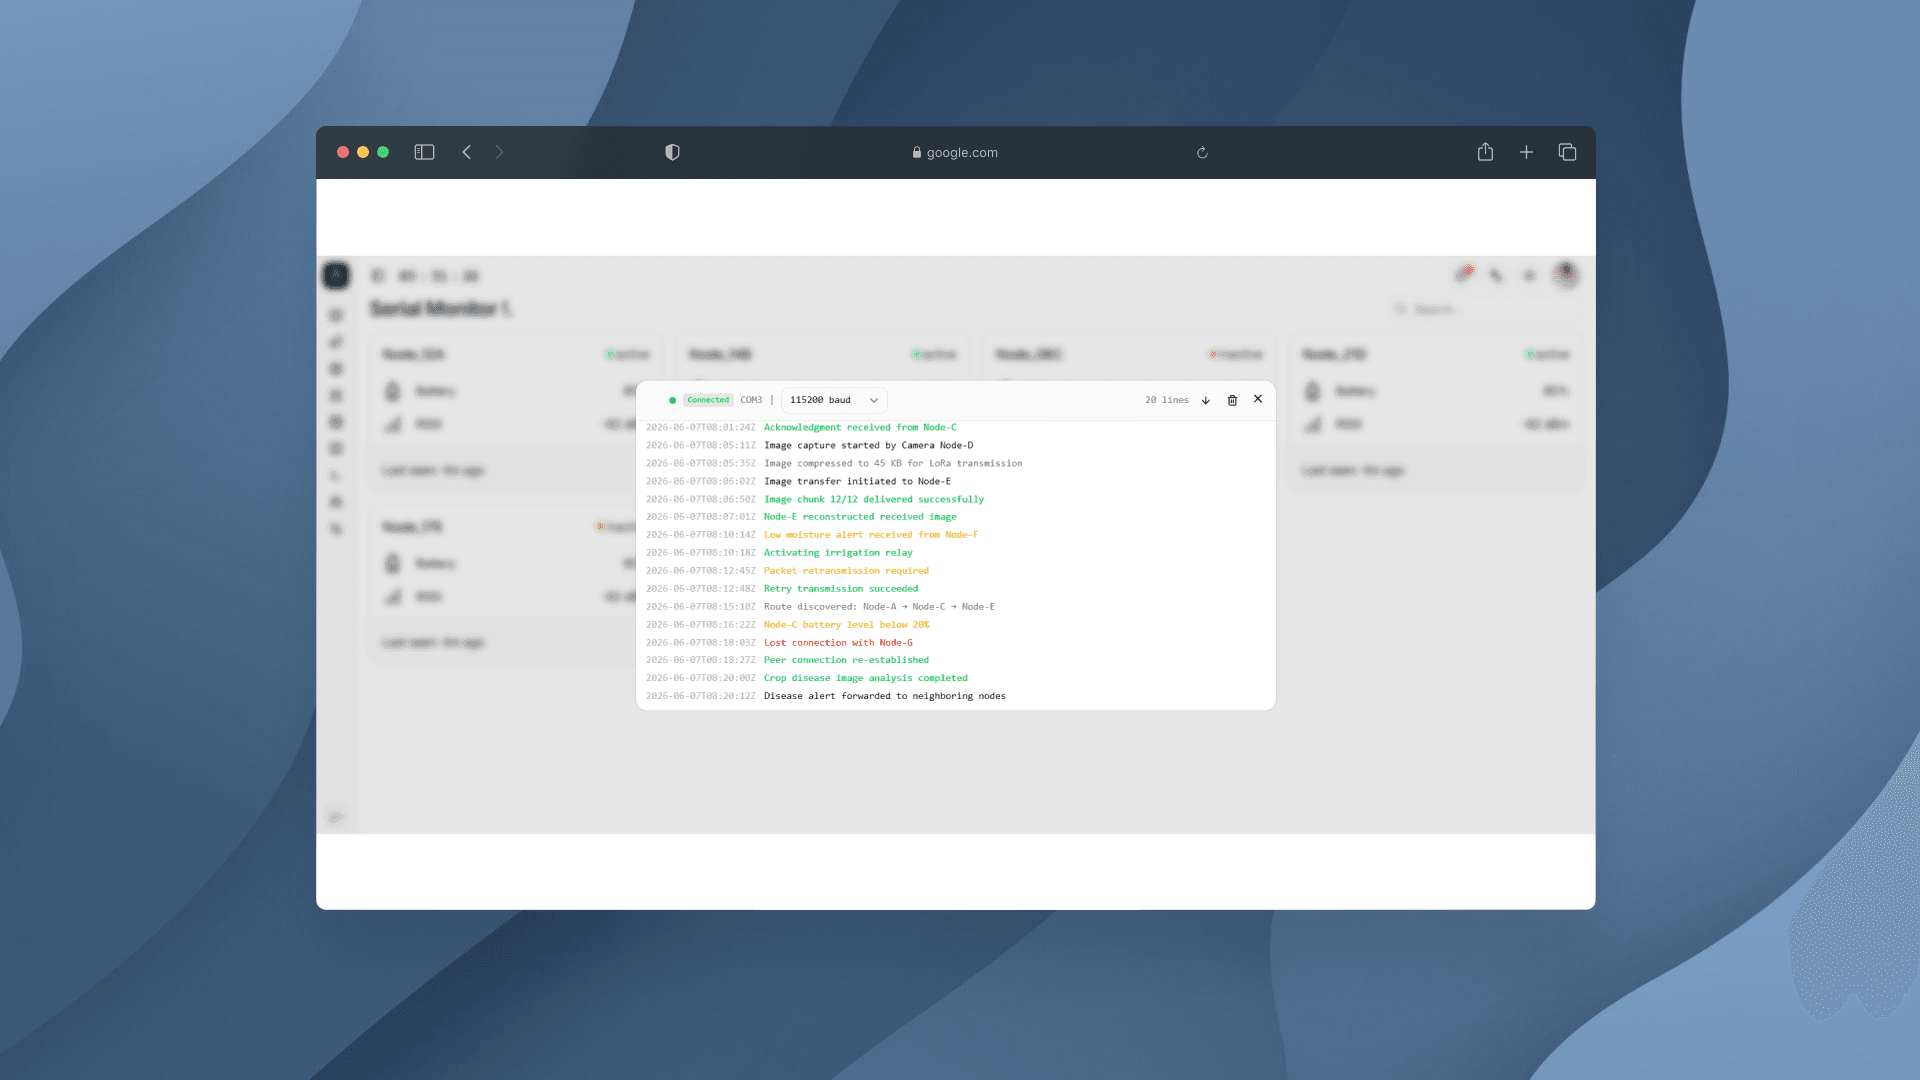The width and height of the screenshot is (1920, 1080).
Task: Select log line 'Disease alert forwarded to neighboring nodes'
Action: click(x=885, y=696)
